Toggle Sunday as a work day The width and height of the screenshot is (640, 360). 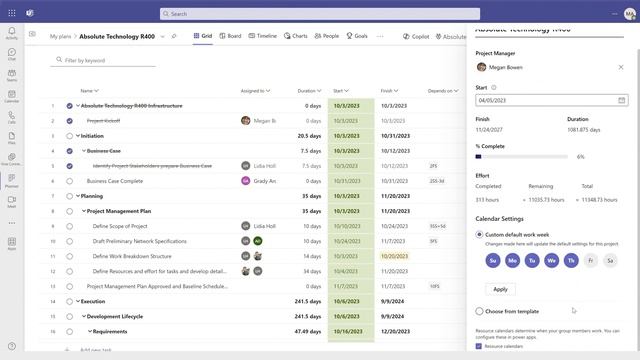pos(493,260)
